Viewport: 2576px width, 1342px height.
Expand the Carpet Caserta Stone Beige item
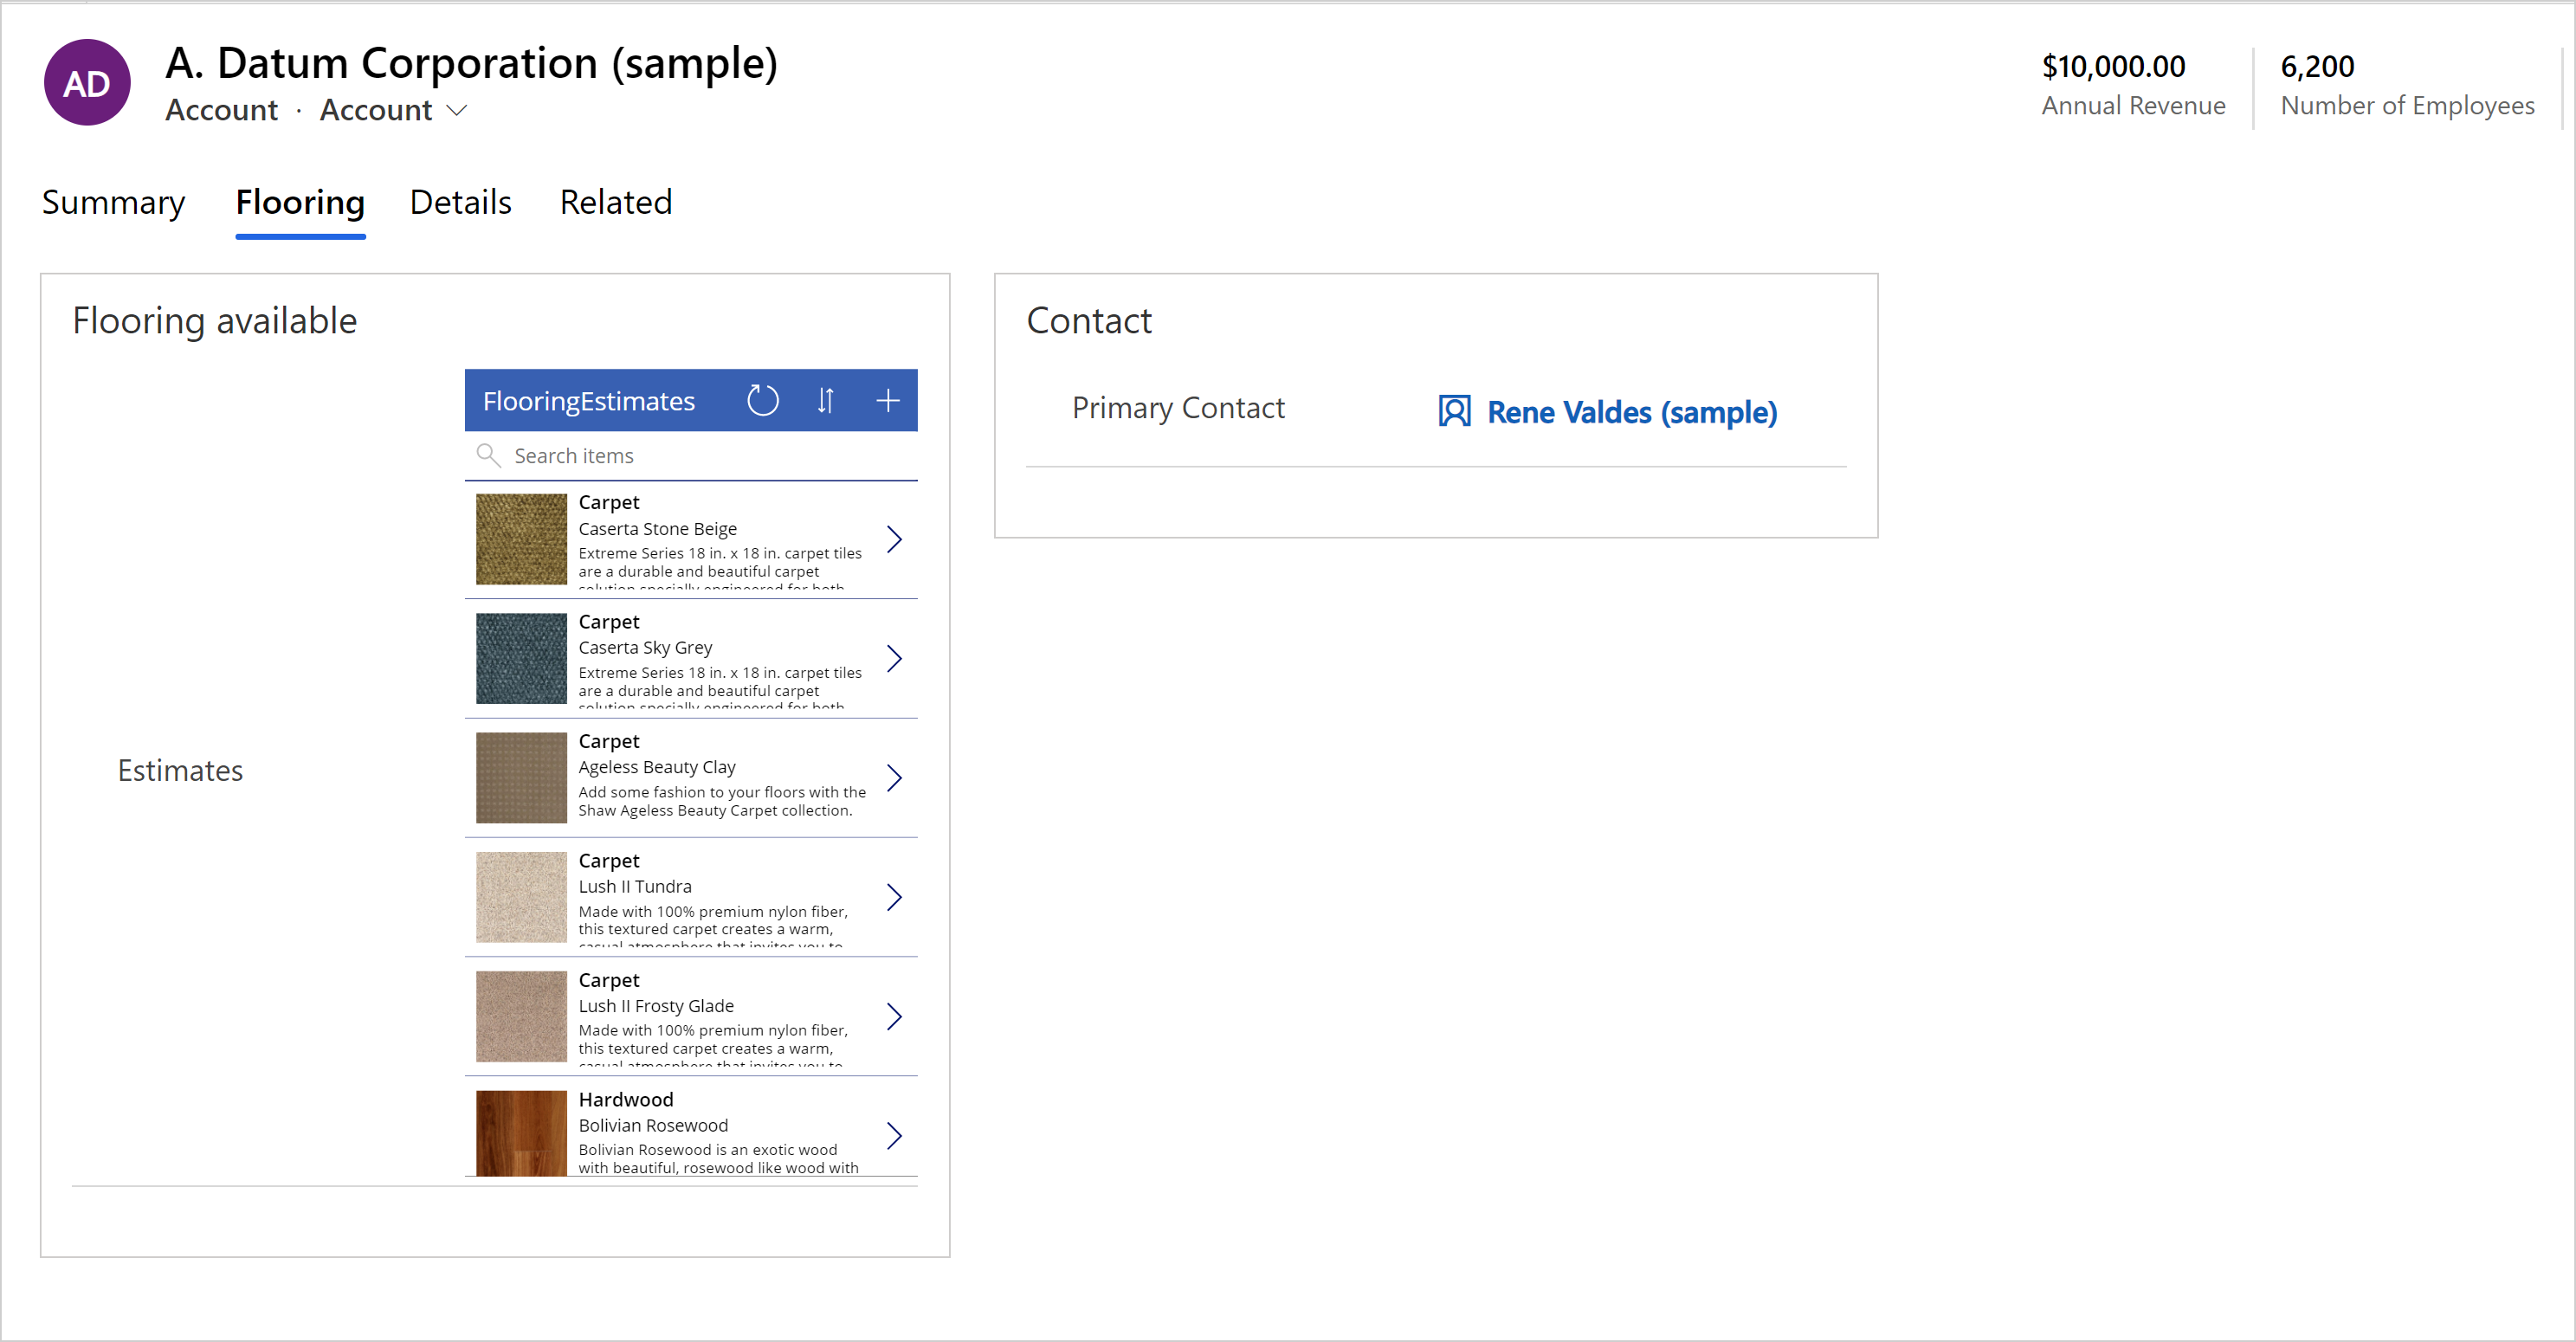[898, 540]
